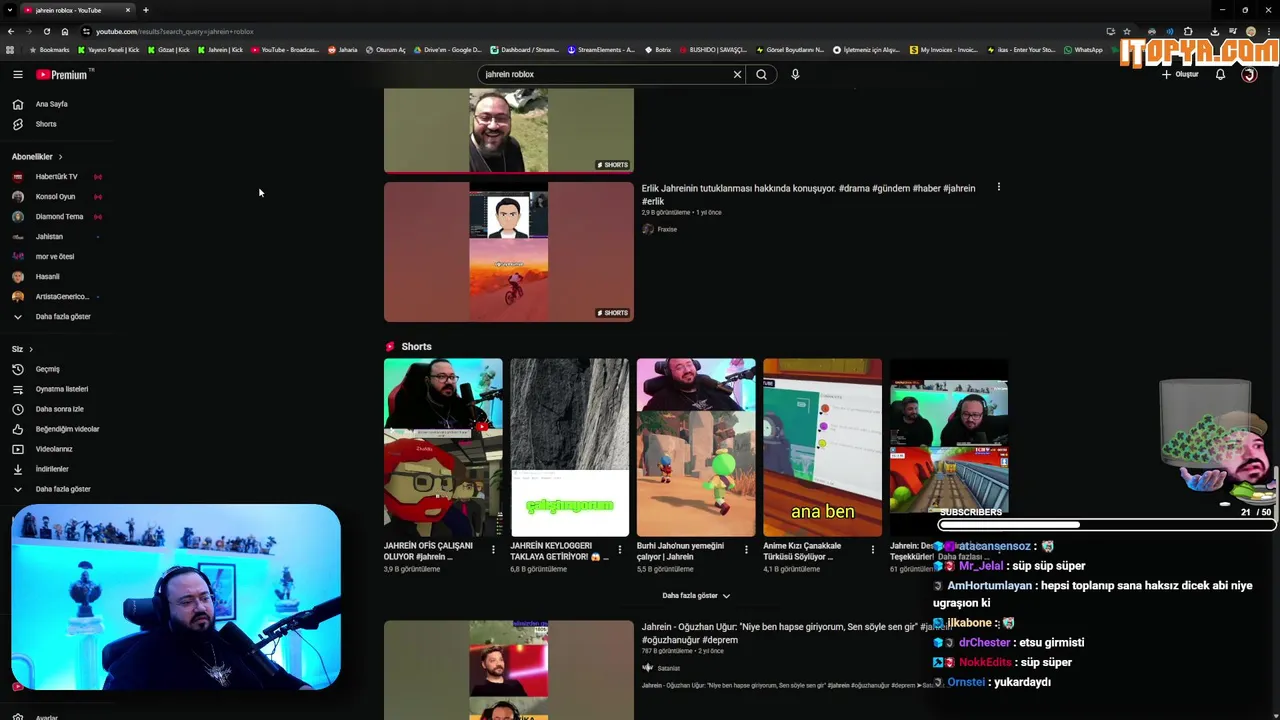The width and height of the screenshot is (1280, 720).
Task: Click the browser address bar URL
Action: coord(175,31)
